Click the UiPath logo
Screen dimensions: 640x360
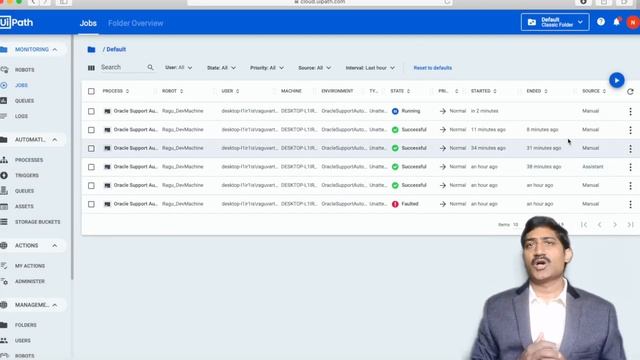coord(16,22)
